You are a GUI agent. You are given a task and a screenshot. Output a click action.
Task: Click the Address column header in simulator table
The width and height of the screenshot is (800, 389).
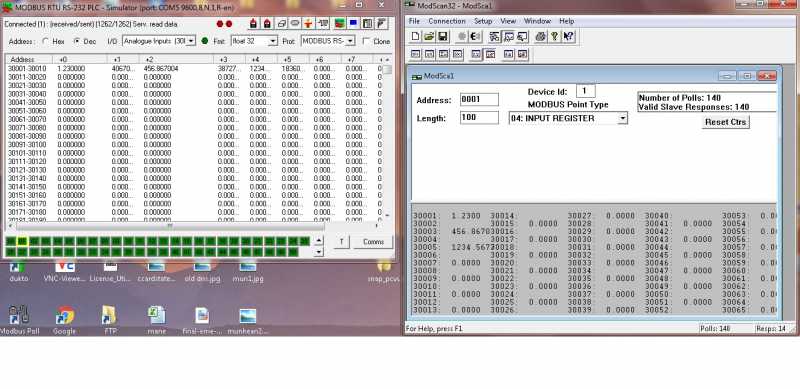pos(29,60)
